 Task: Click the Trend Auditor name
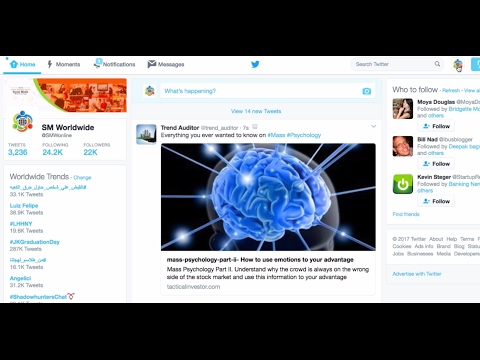[180, 128]
